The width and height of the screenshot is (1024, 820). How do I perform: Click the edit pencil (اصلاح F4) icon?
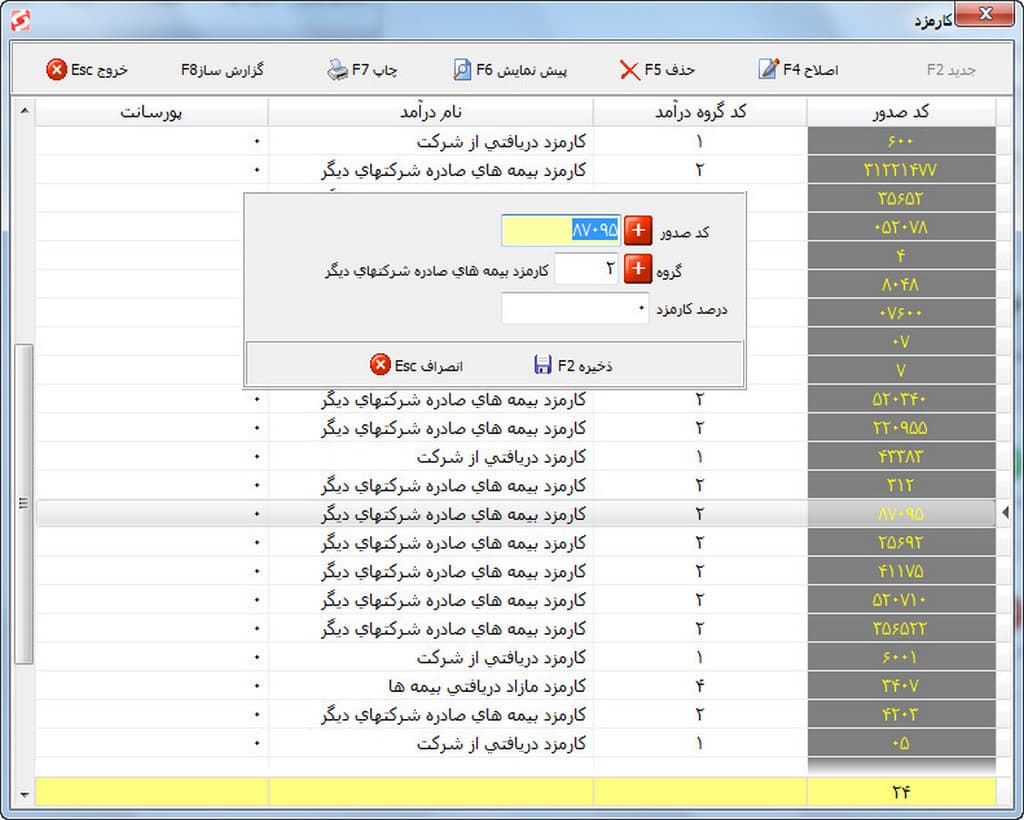pos(768,70)
